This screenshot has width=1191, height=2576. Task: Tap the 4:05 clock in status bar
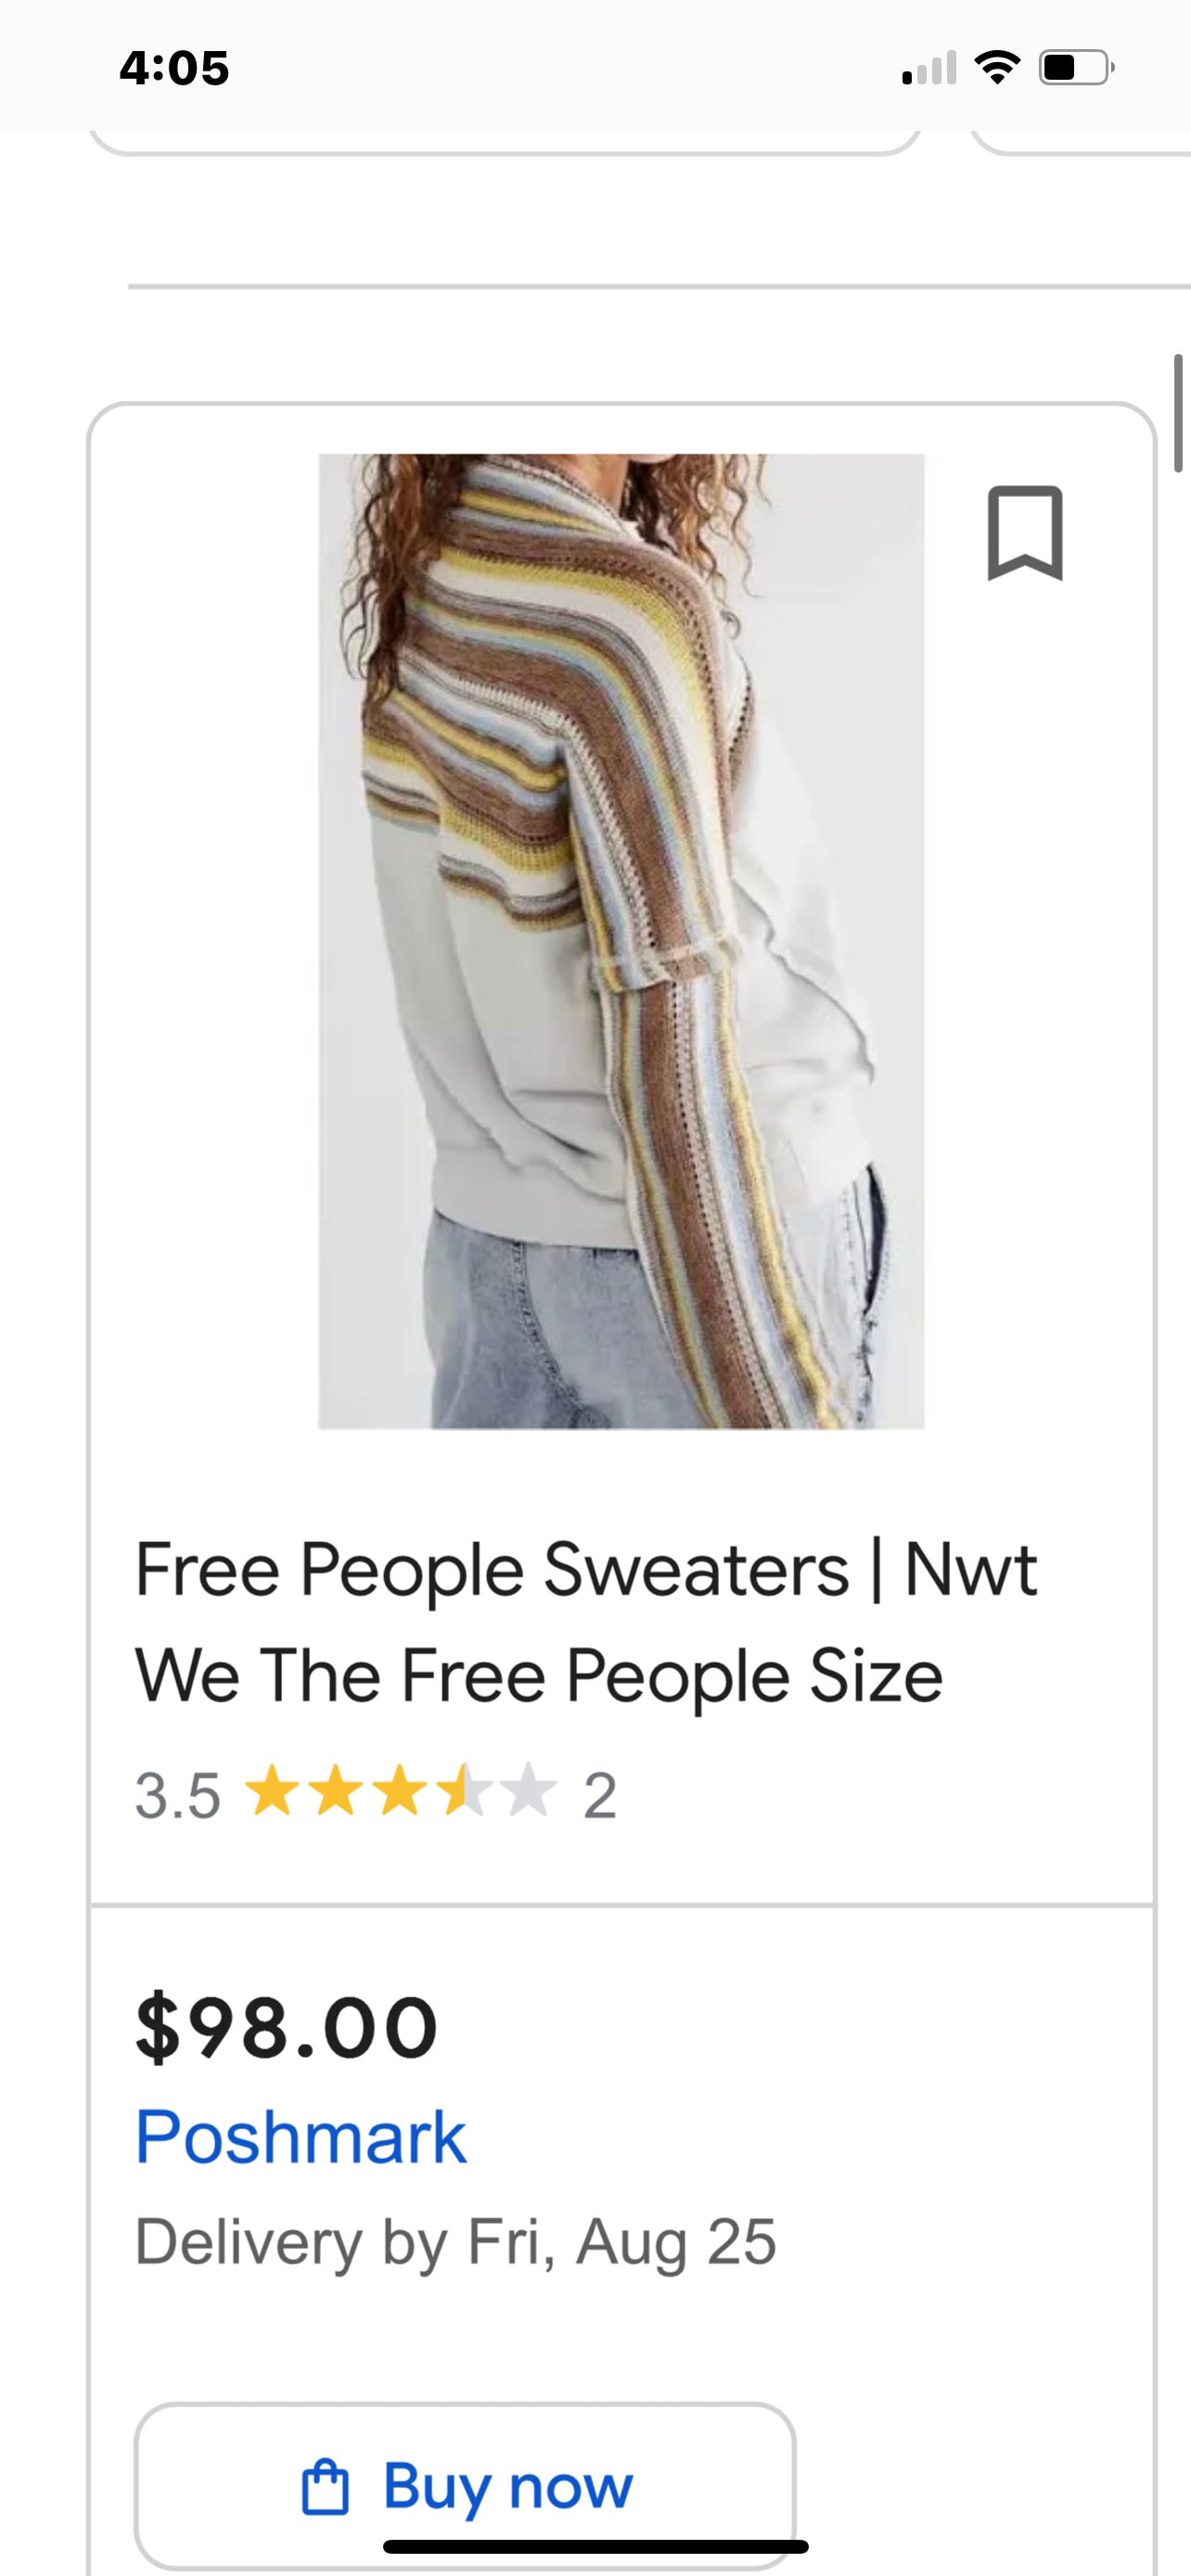pos(174,68)
